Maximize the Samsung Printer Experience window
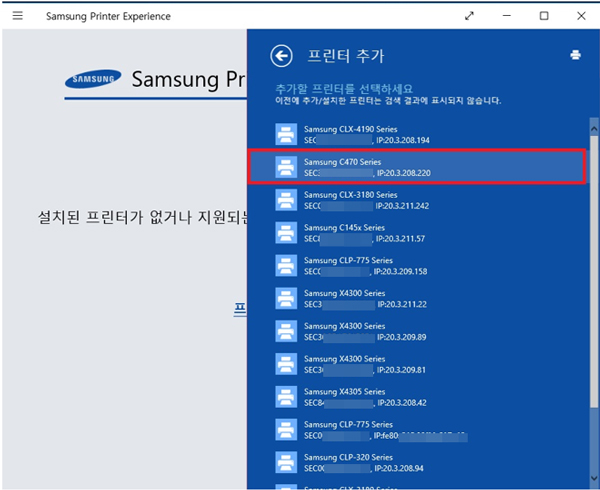 544,16
